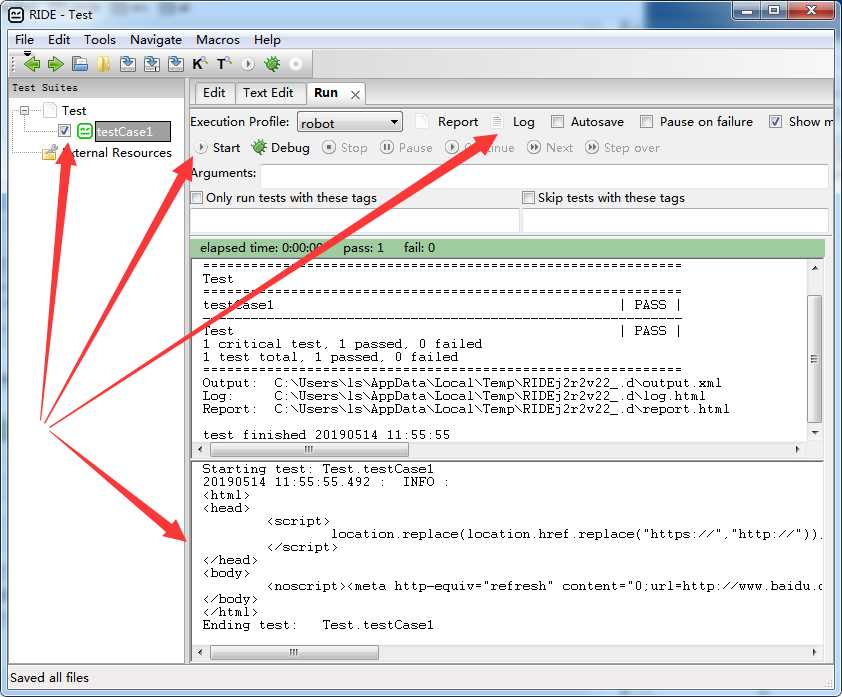The image size is (842, 697).
Task: Click the RIDE robot icon in title bar
Action: pyautogui.click(x=16, y=14)
